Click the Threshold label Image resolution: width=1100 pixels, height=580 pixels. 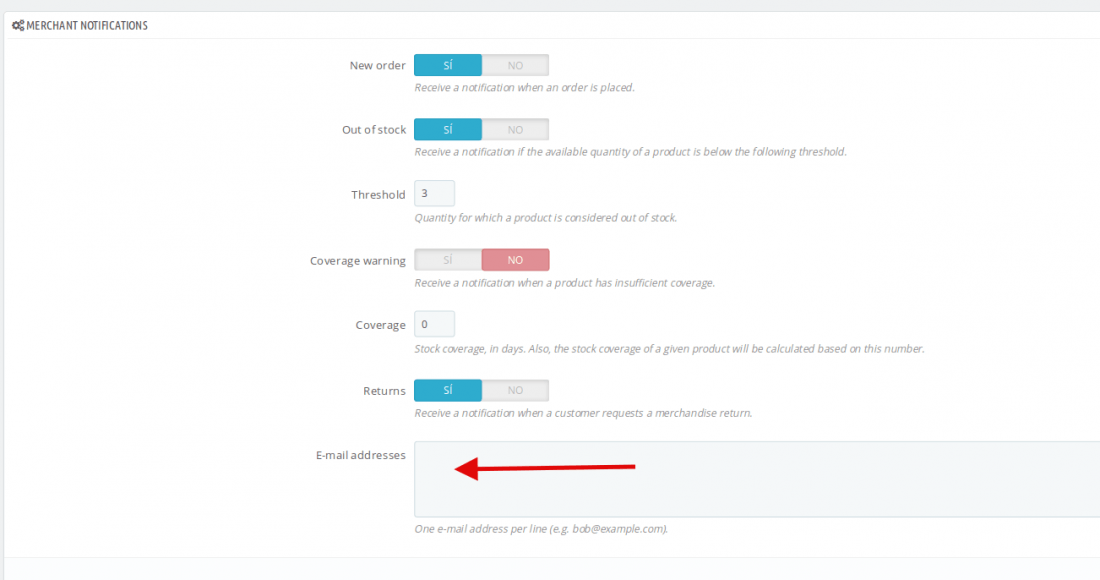[378, 195]
